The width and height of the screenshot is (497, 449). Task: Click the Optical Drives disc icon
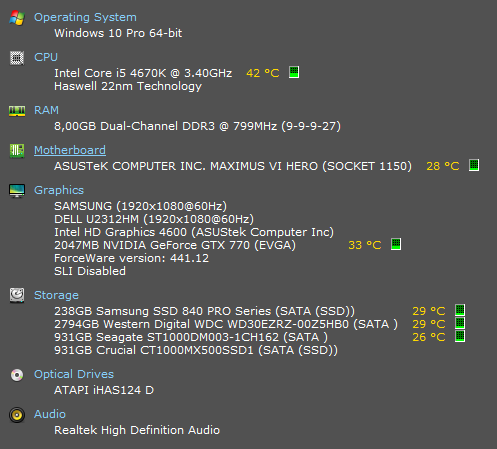pos(17,375)
